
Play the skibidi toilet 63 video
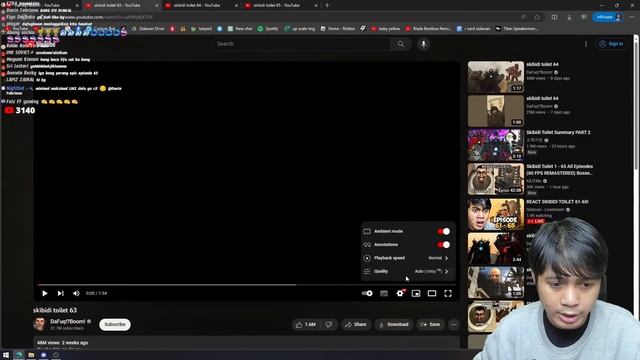[x=44, y=293]
